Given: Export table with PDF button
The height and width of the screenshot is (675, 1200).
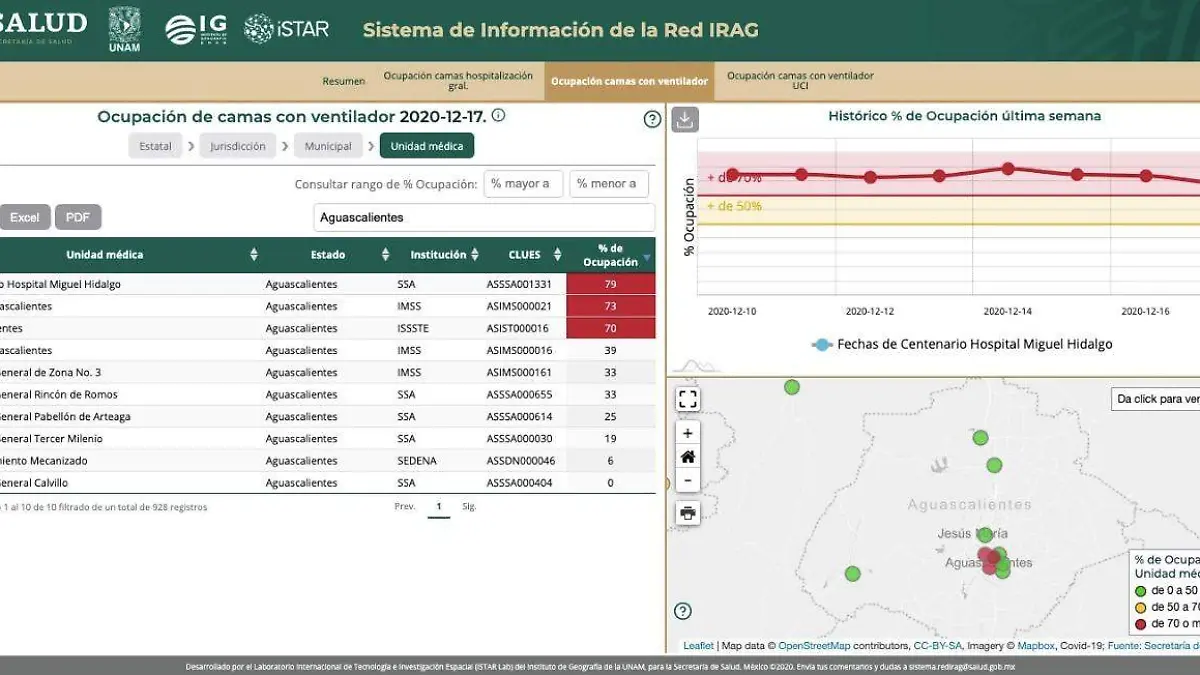Looking at the screenshot, I should click(78, 217).
